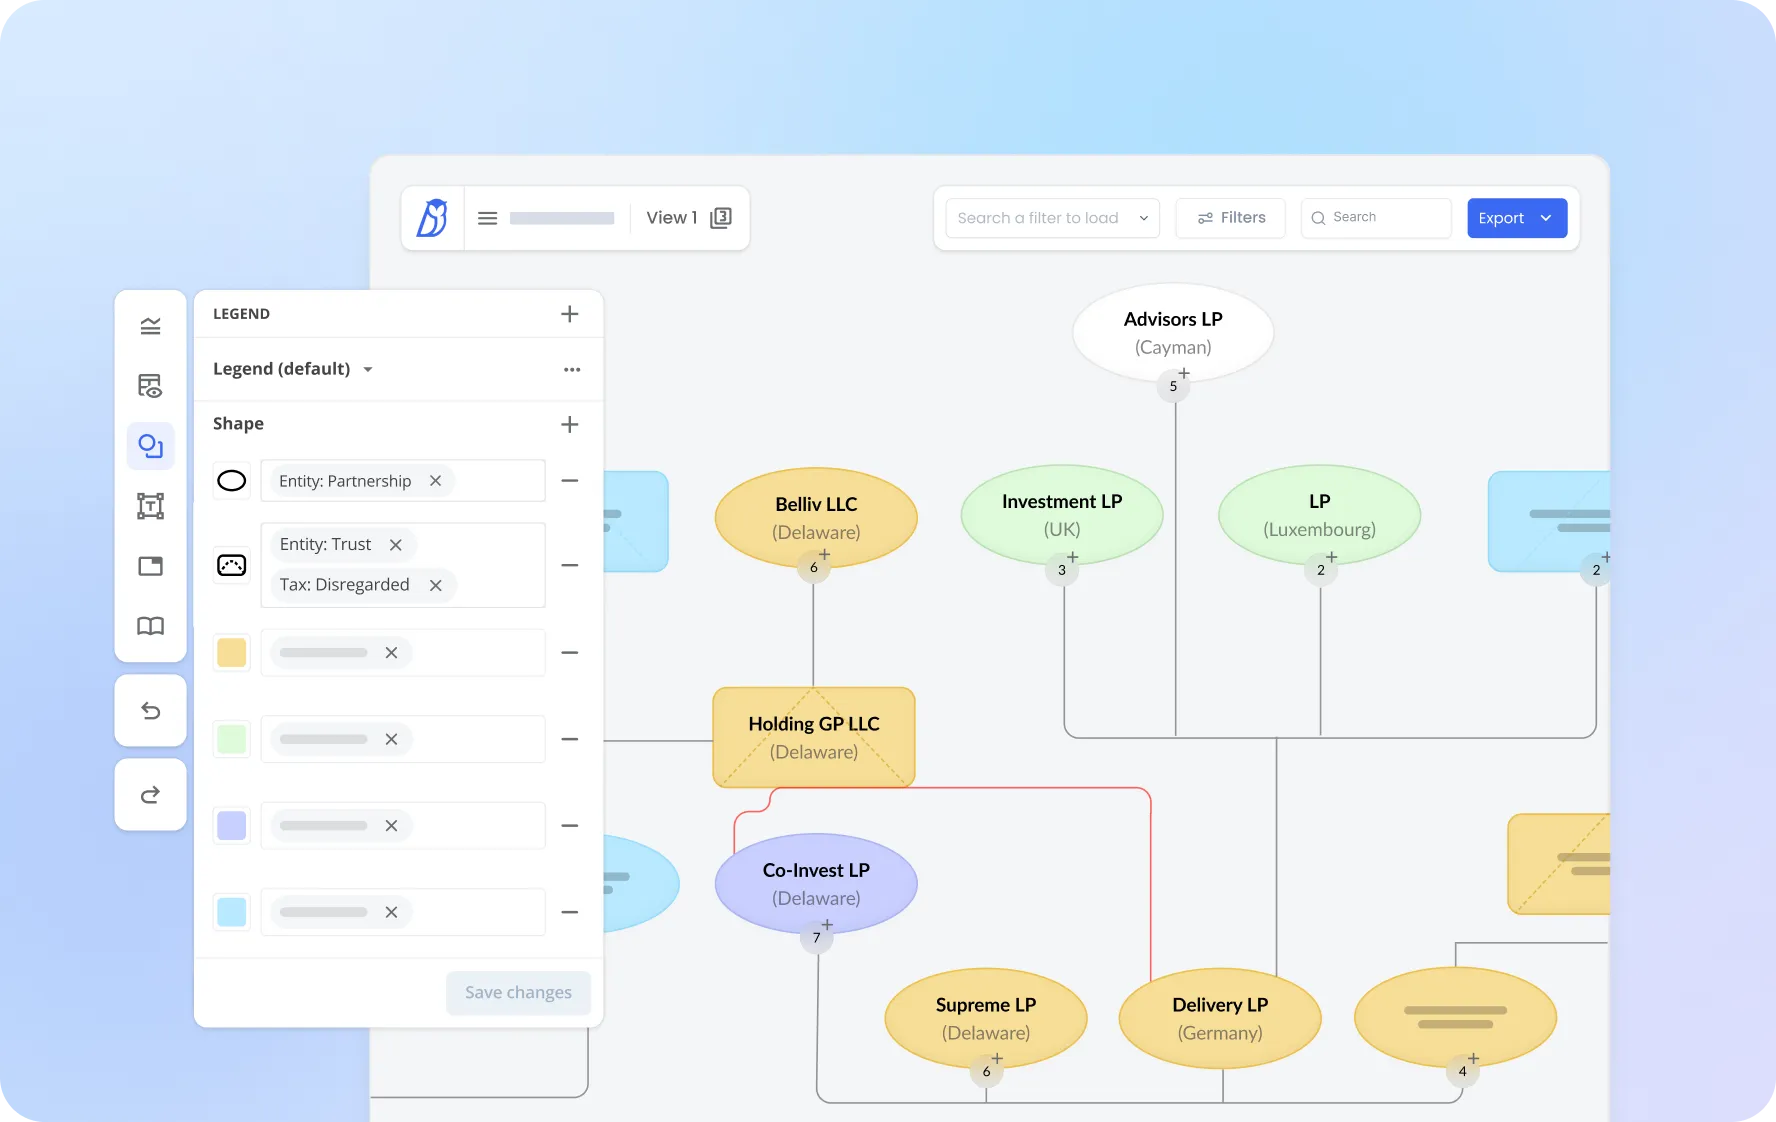Expand Co-Invest LP node plus icon
Viewport: 1776px width, 1122px height.
[827, 925]
